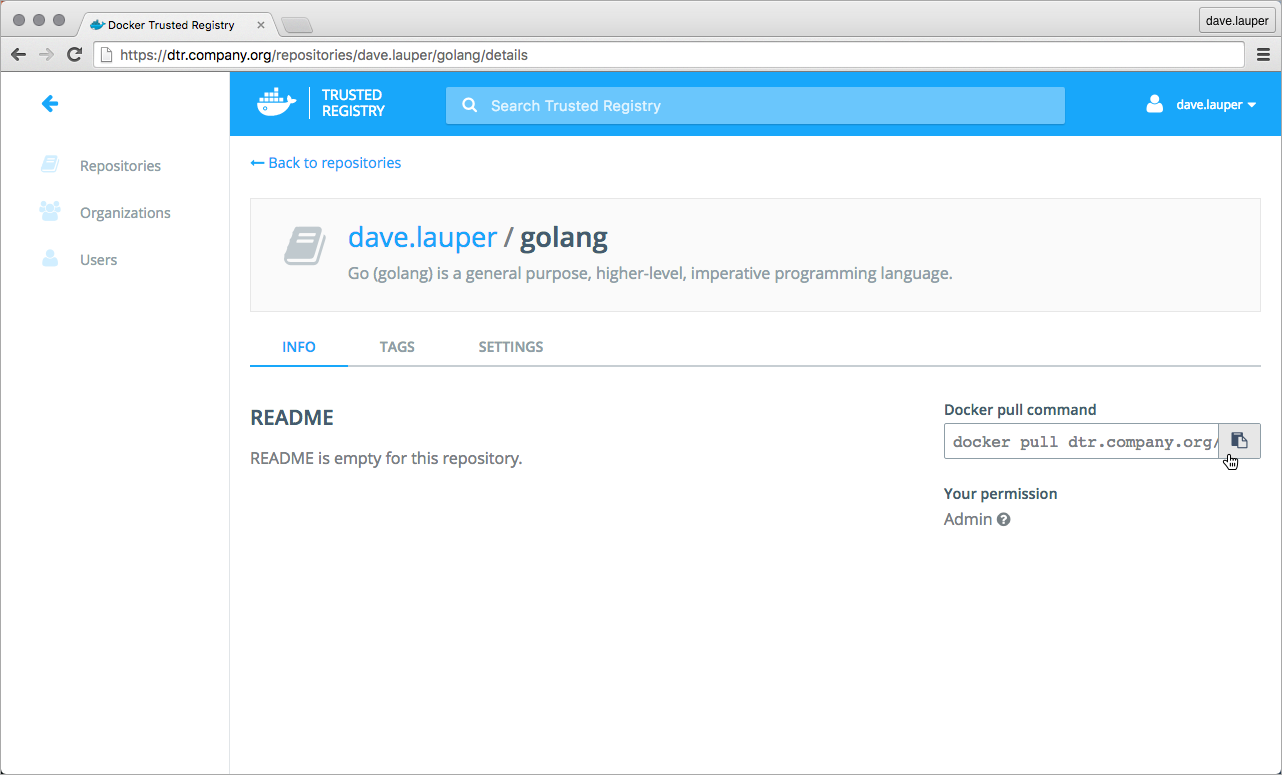Click the Users person icon in sidebar

[x=50, y=259]
